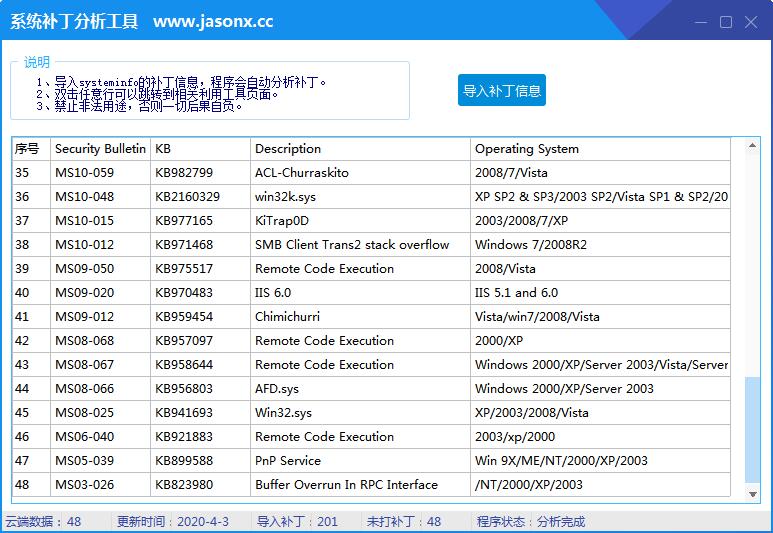Click the Description column header

[359, 149]
